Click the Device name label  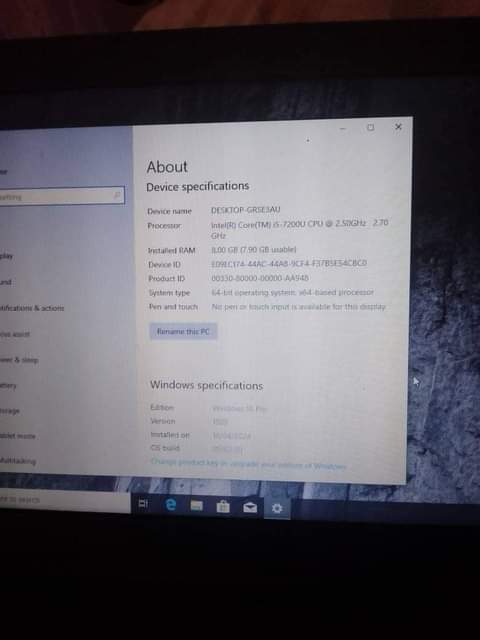169,211
